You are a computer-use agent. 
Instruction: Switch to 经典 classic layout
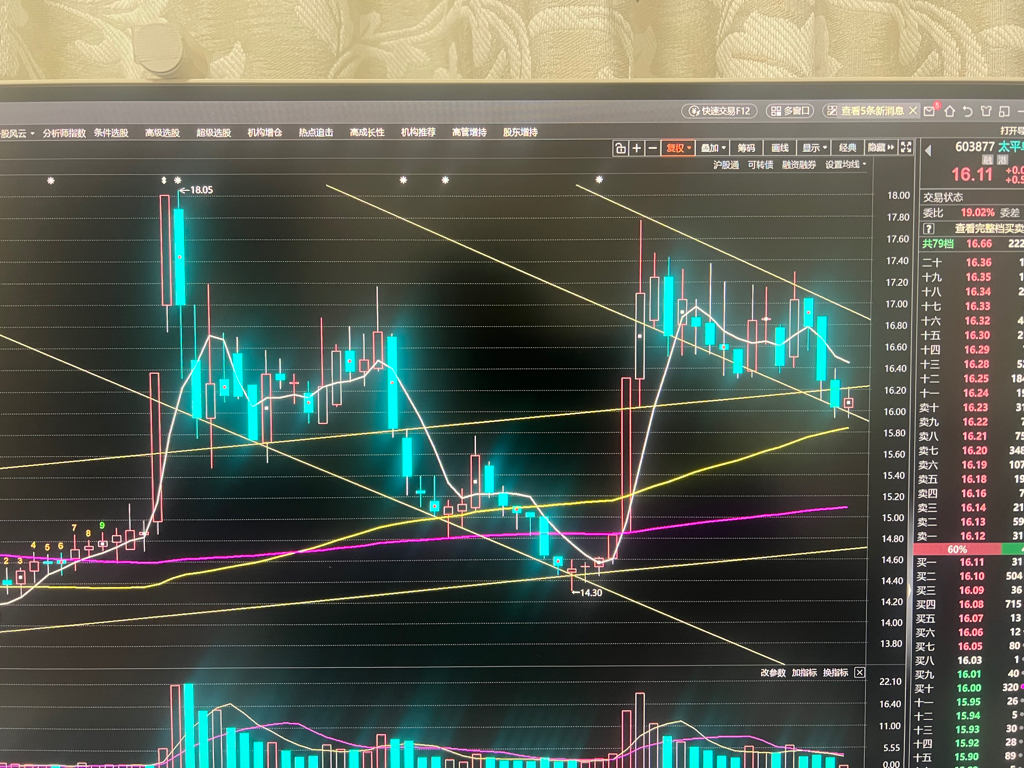tap(848, 148)
